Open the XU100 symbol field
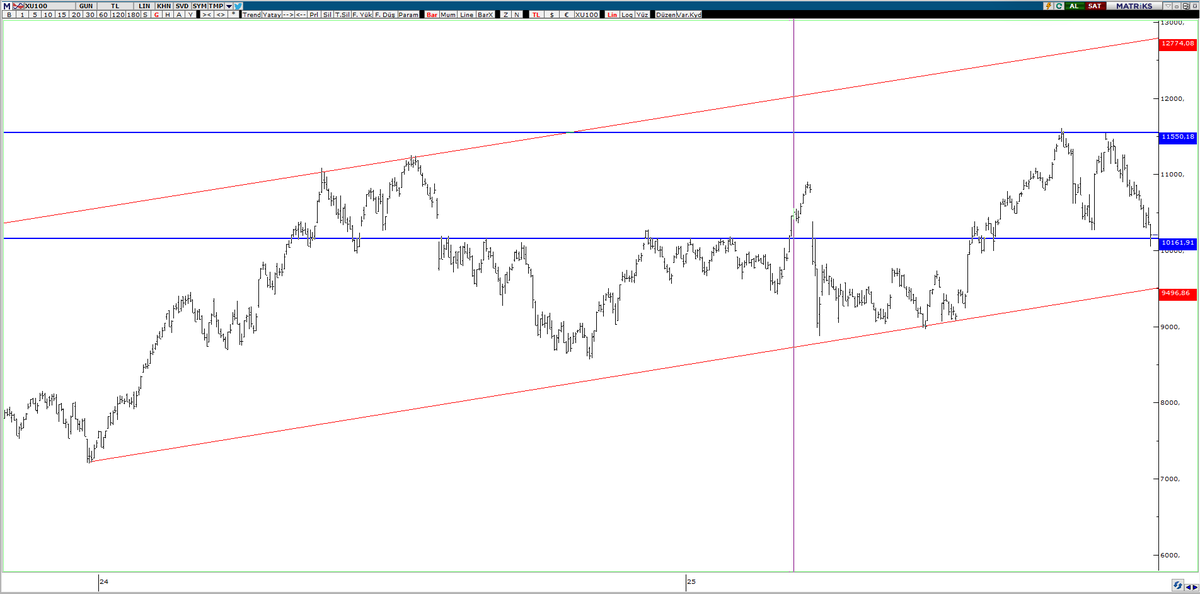Viewport: 1200px width, 594px height. (51, 6)
